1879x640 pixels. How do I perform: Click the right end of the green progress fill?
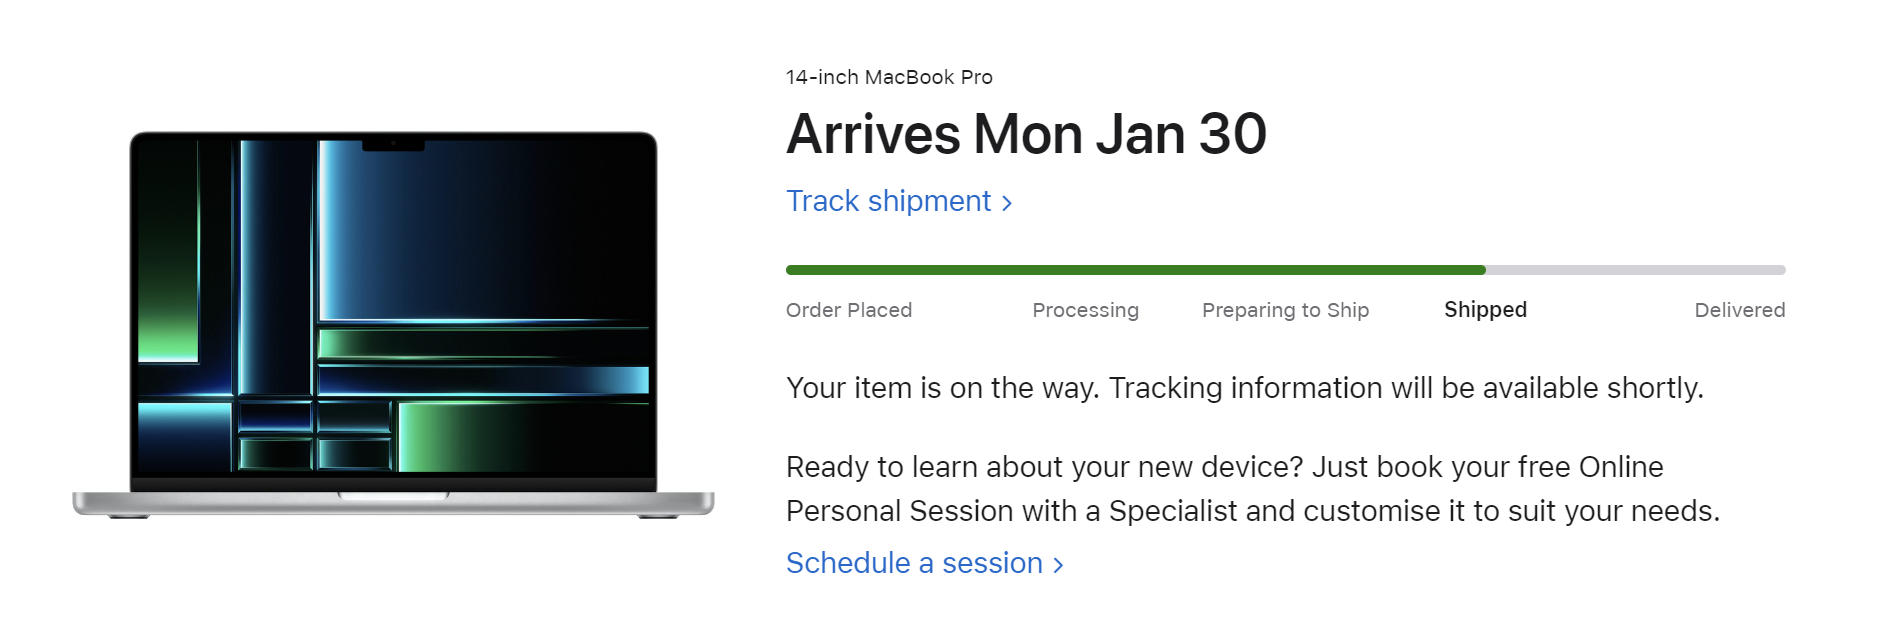(1481, 270)
